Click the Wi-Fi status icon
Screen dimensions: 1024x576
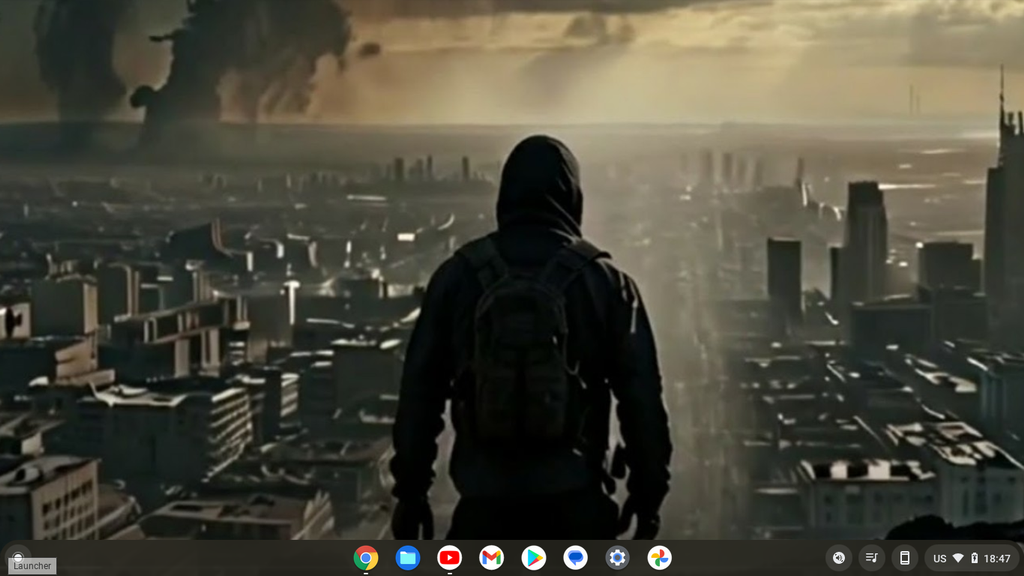[958, 558]
